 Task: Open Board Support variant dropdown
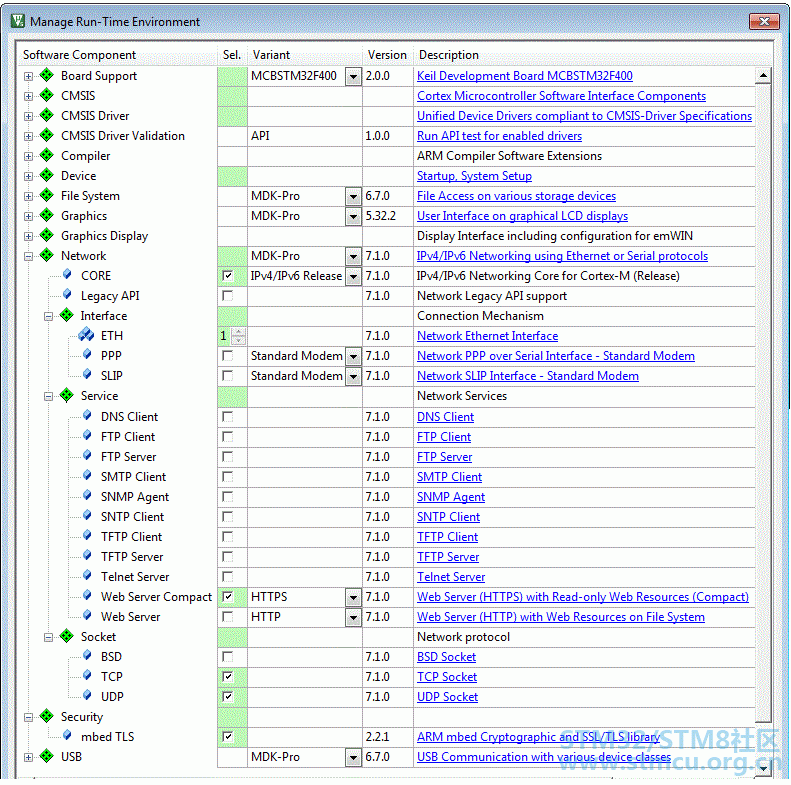coord(354,77)
